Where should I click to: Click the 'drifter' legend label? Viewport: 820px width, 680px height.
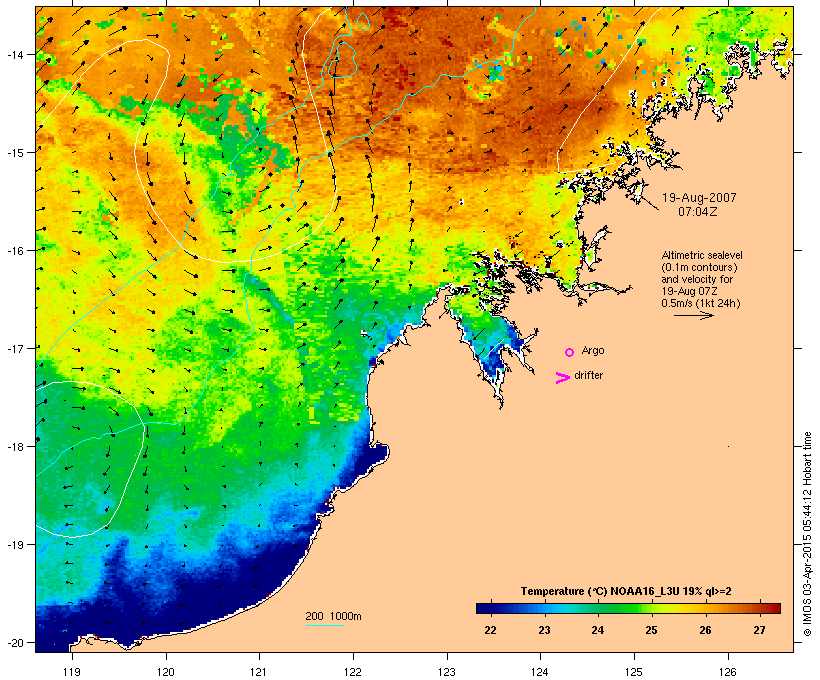tap(588, 375)
